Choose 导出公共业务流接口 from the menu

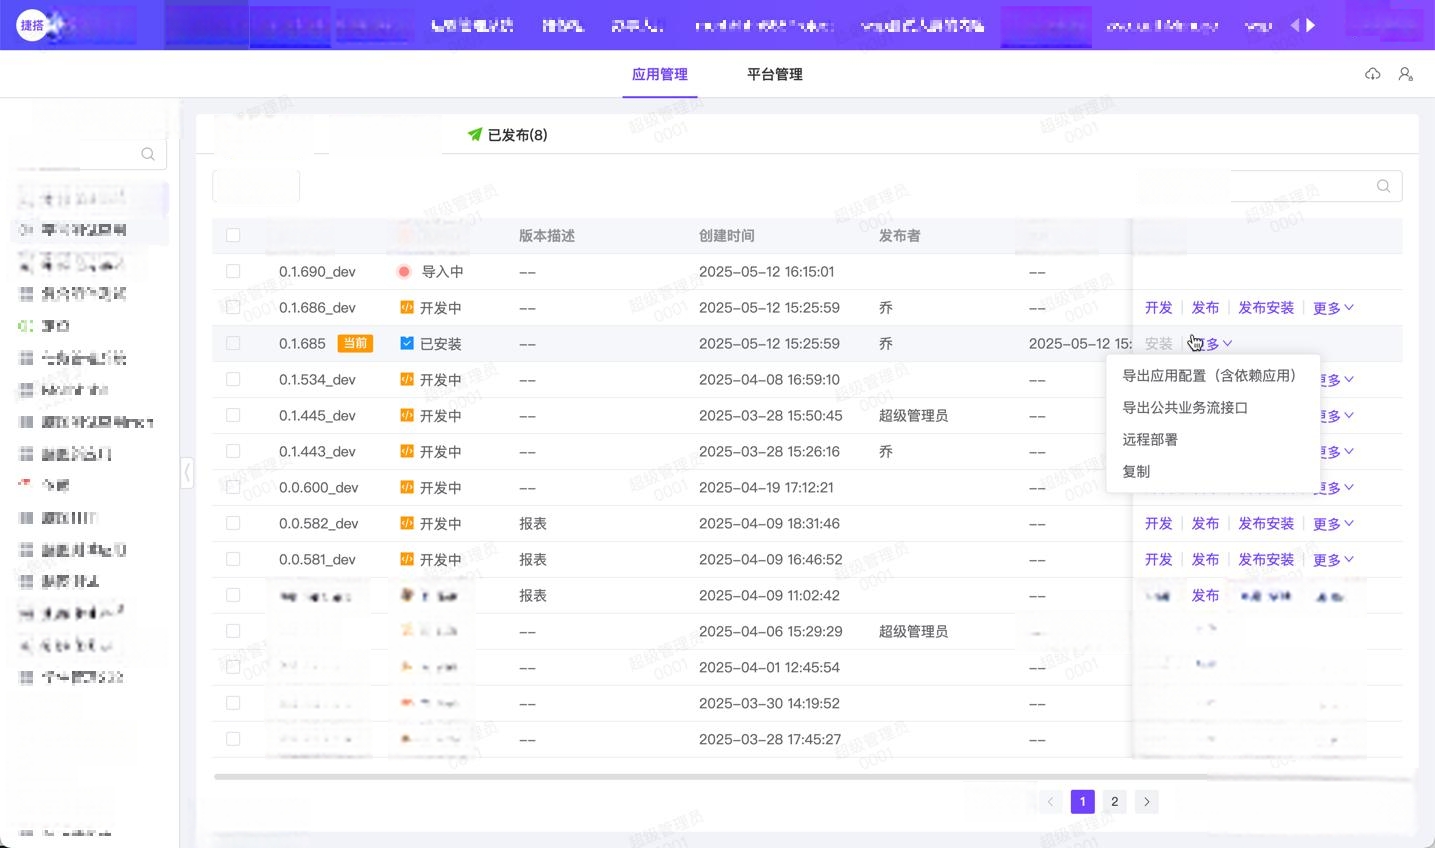[1213, 408]
